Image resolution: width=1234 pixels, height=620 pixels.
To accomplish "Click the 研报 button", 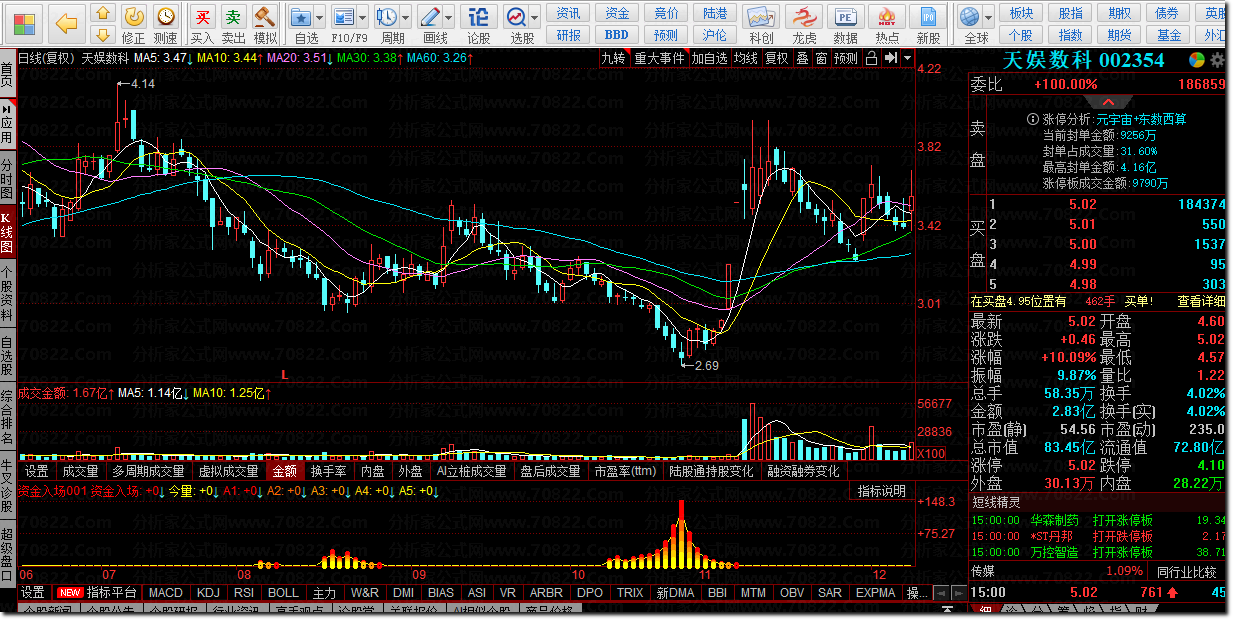I will [x=568, y=35].
